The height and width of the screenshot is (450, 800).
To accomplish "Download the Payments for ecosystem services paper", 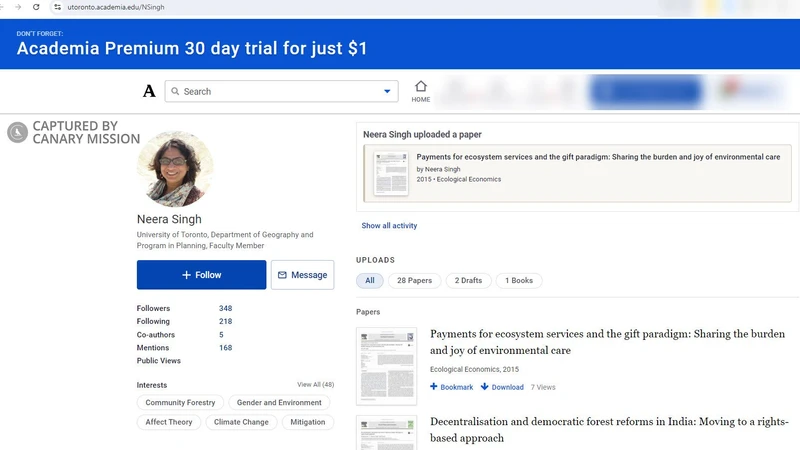I will (502, 387).
